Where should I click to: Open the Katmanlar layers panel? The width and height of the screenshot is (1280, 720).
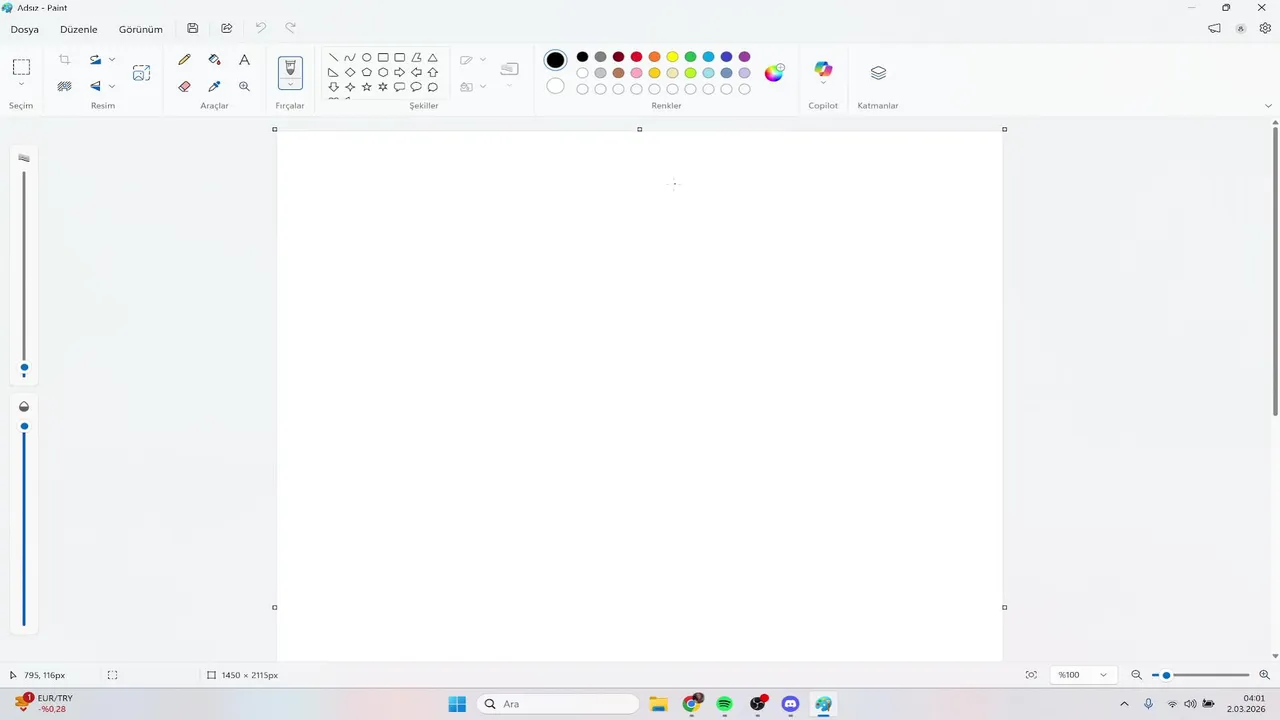pyautogui.click(x=878, y=73)
